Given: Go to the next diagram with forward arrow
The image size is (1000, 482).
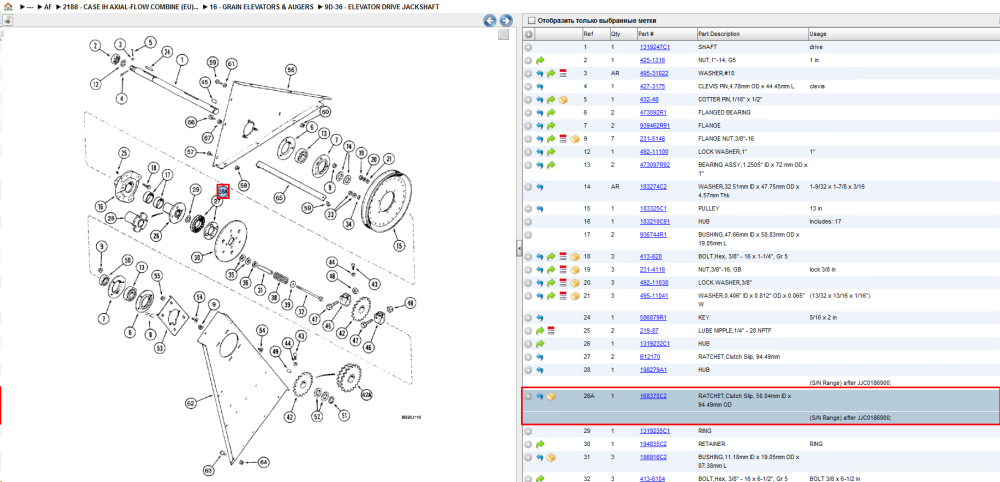Looking at the screenshot, I should click(x=506, y=20).
